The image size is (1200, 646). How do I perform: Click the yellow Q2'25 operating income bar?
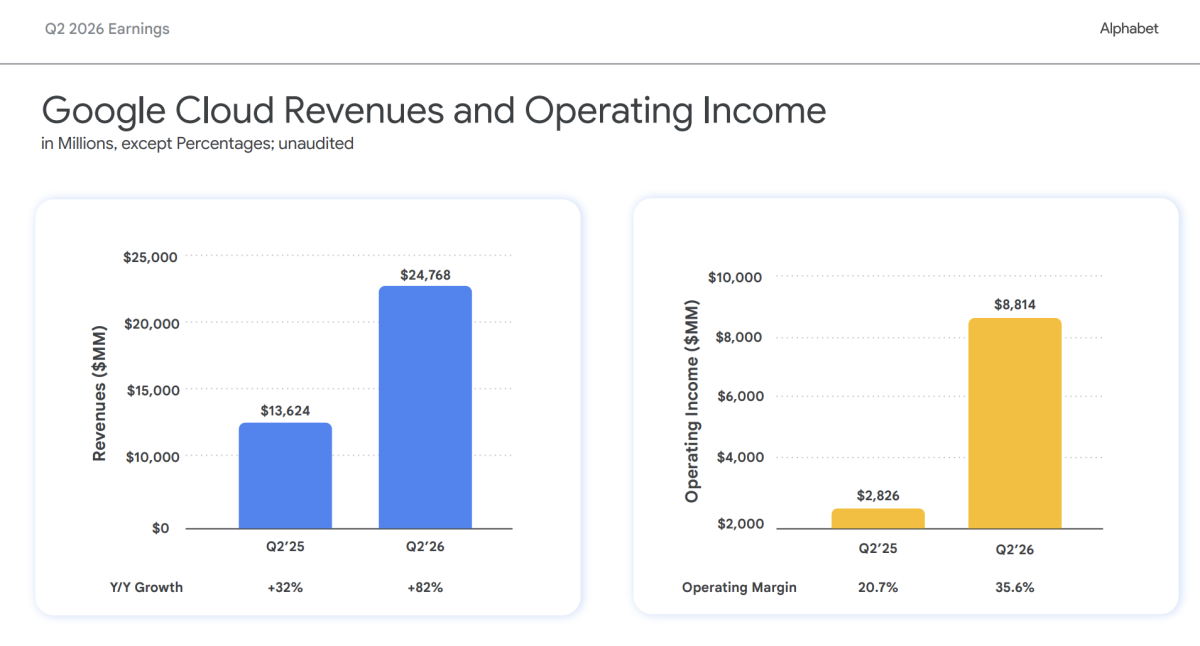tap(878, 518)
